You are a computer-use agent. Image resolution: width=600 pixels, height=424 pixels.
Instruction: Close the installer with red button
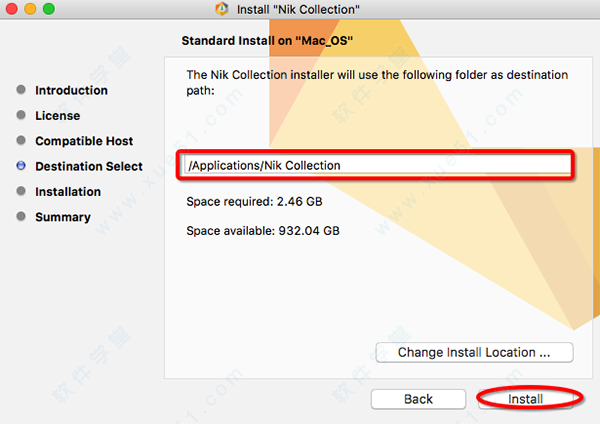click(x=12, y=8)
